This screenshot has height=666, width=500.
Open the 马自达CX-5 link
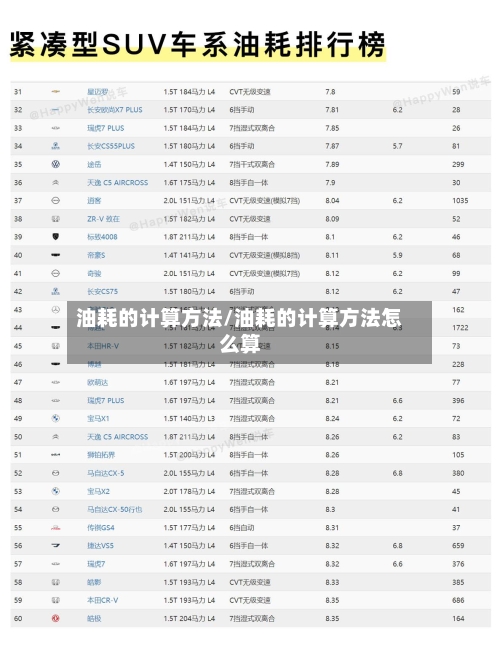[x=106, y=473]
